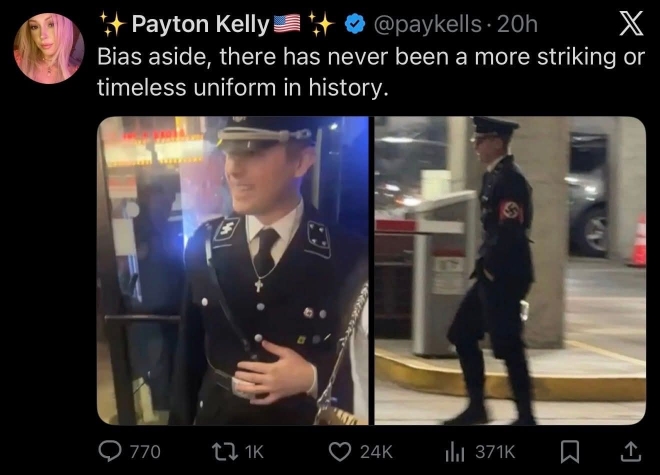Open the view analytics bar-chart icon

455,452
